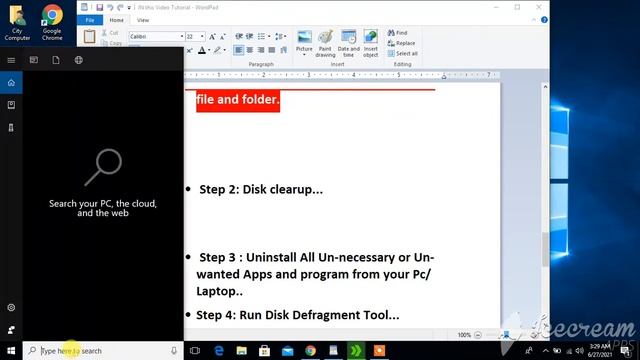Screen dimensions: 640x360
Task: Click the Save icon in WordPad title bar
Action: [100, 7]
